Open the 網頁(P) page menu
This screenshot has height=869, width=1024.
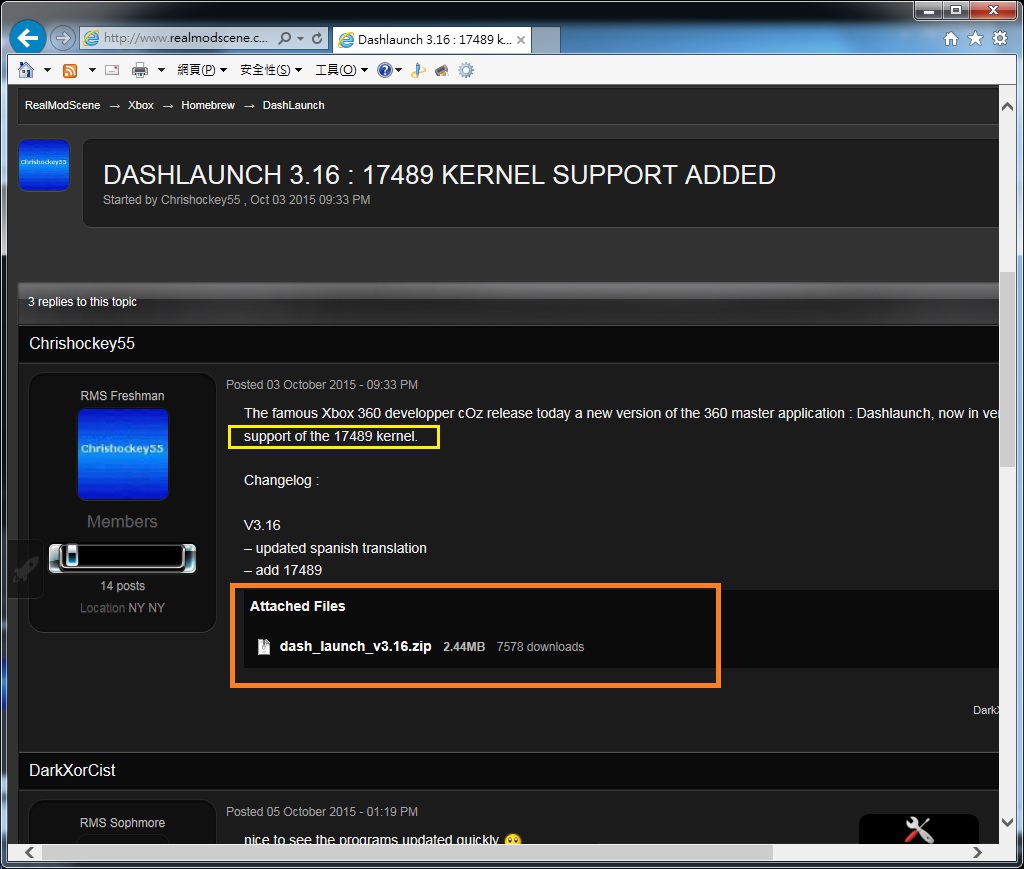click(x=202, y=70)
